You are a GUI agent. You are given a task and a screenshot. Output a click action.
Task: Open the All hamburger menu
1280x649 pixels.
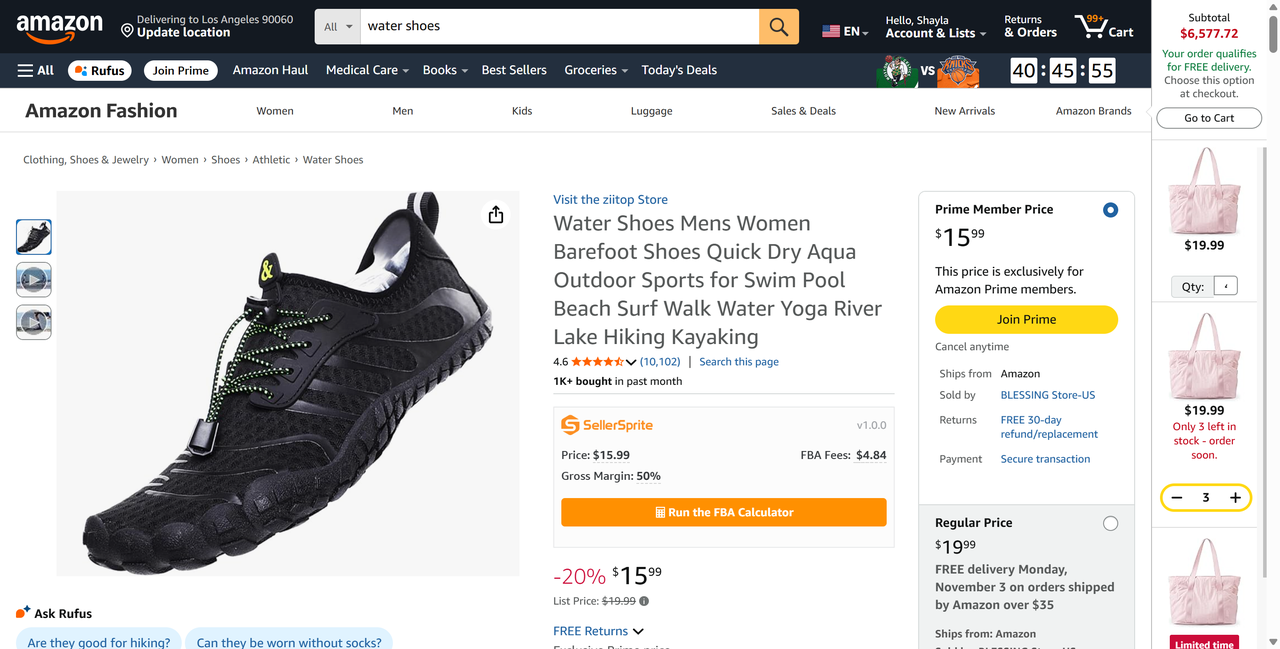35,70
